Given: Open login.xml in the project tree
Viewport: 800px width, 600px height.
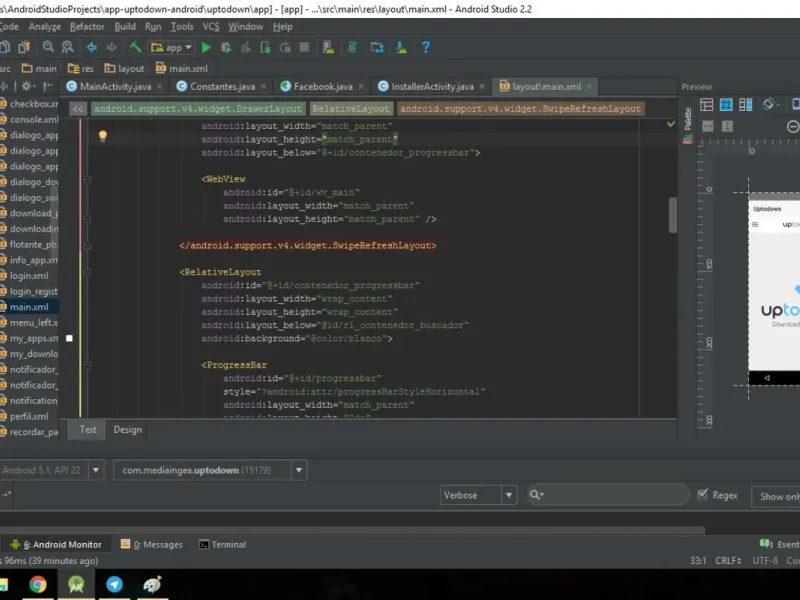Looking at the screenshot, I should tap(29, 275).
